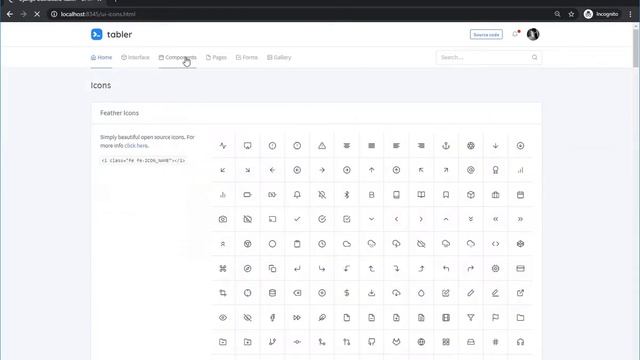Click the tabler logo

pos(111,34)
